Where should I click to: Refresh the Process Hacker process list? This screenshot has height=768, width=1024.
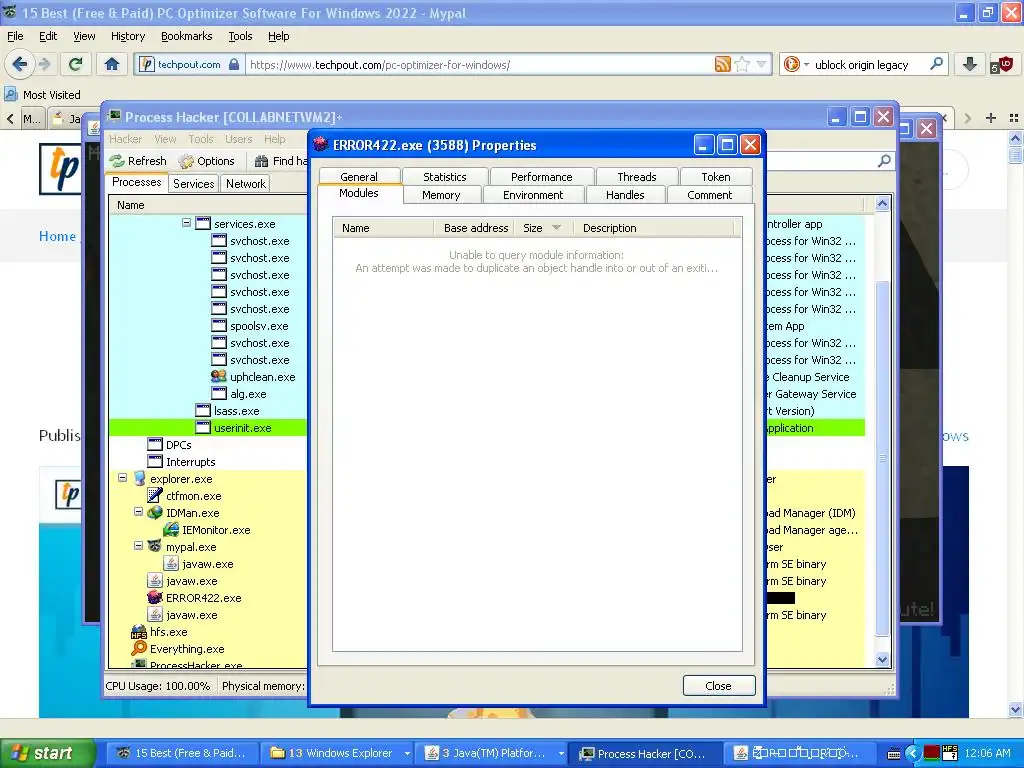(x=138, y=161)
